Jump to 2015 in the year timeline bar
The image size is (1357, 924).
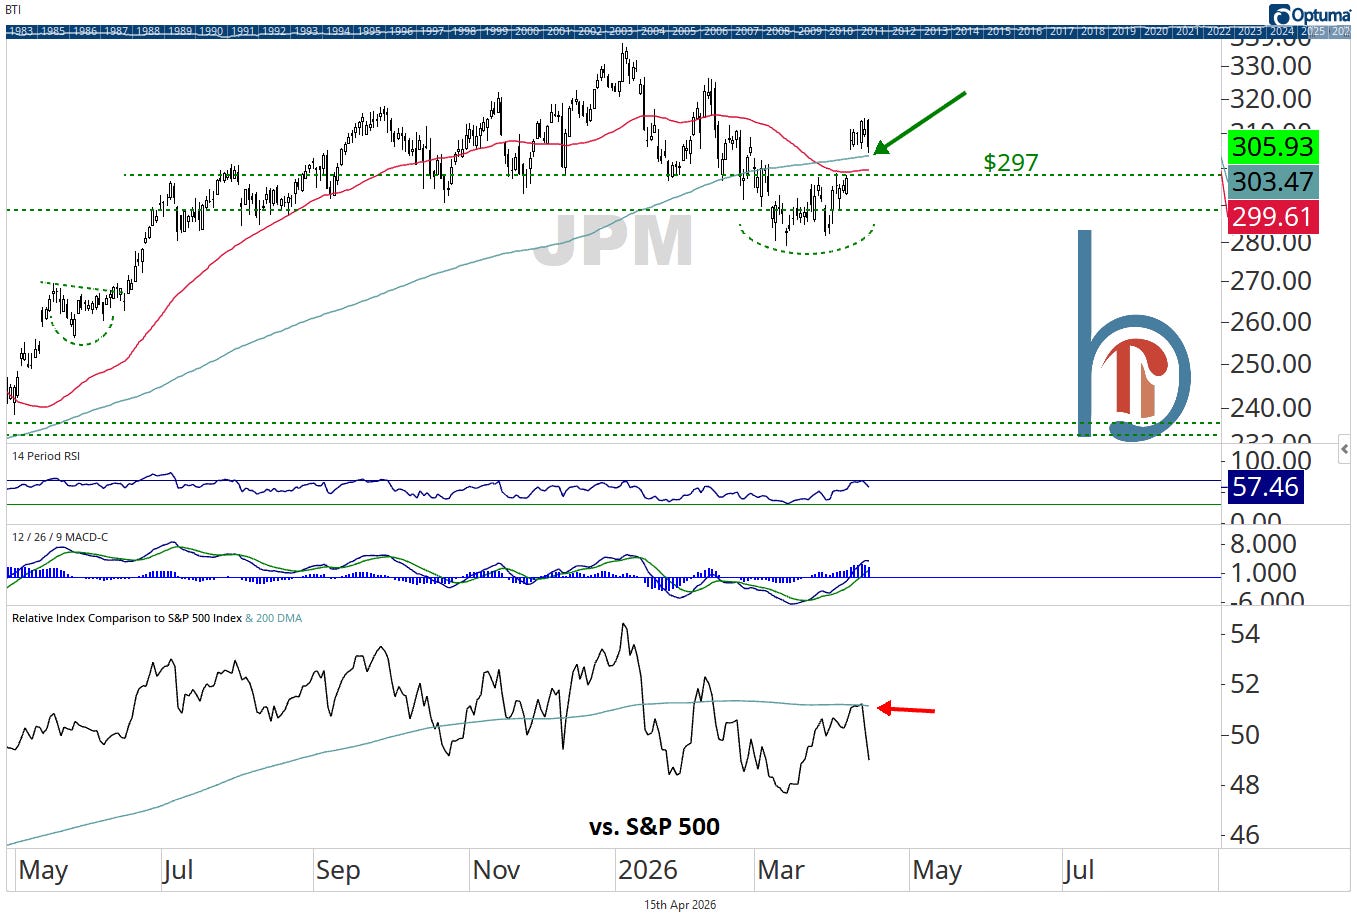tap(999, 32)
